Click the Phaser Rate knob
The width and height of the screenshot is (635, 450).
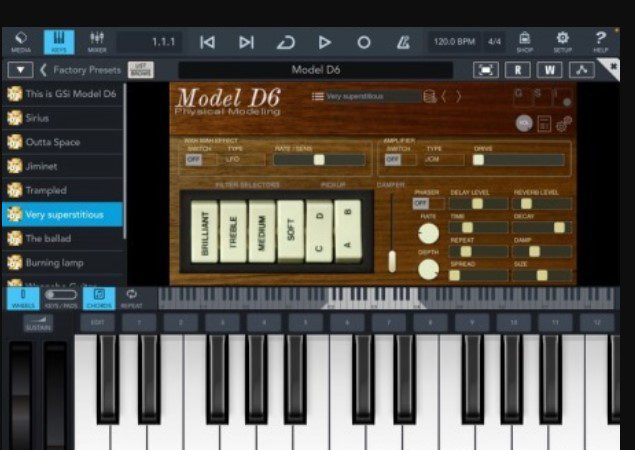point(428,233)
